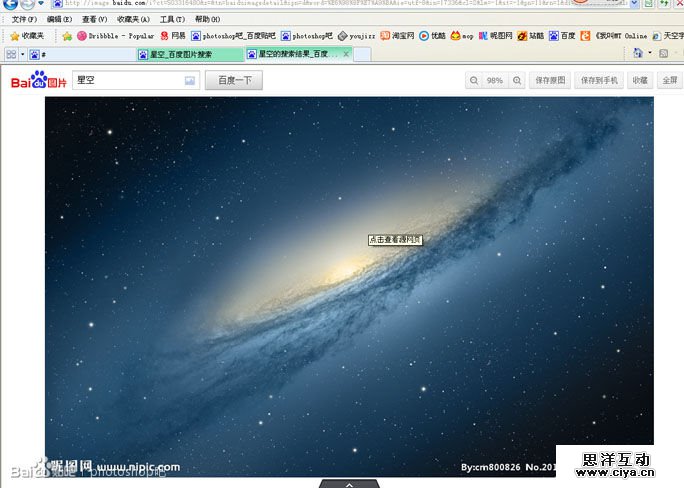Click the compatibility view icon by address bar
The image size is (684, 488).
(x=649, y=4)
